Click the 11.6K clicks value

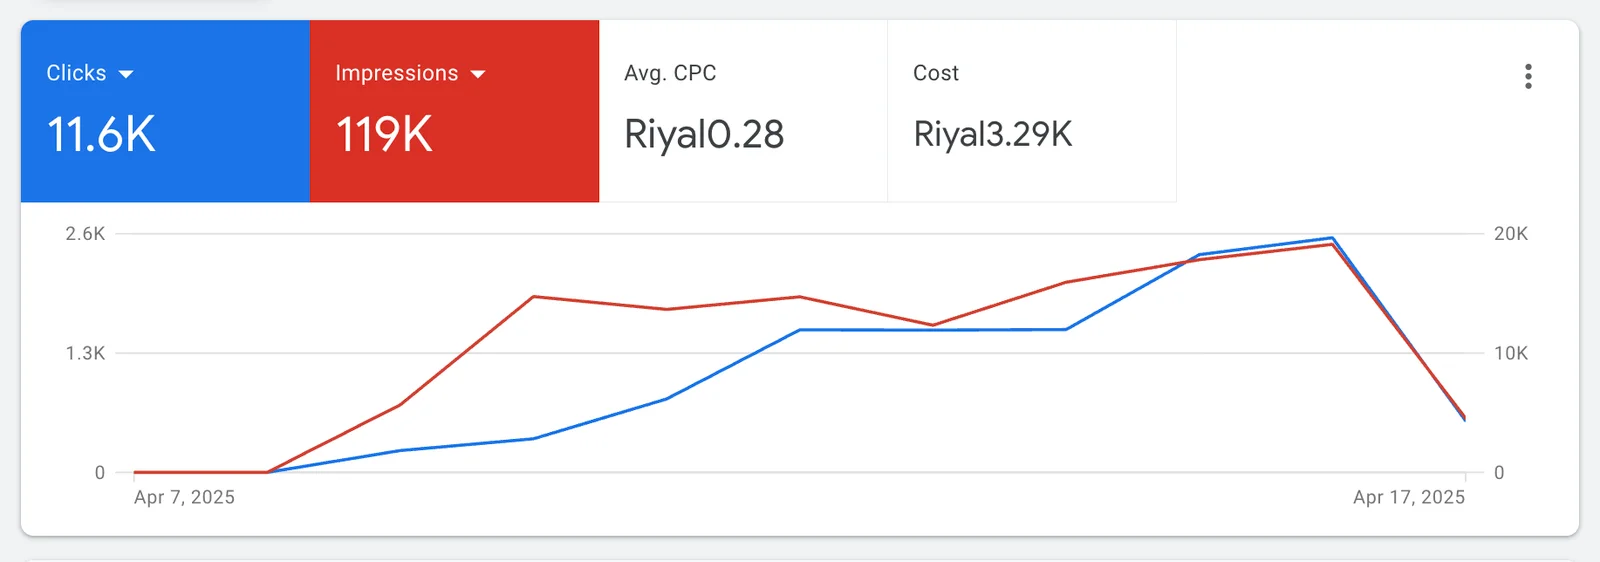(101, 135)
